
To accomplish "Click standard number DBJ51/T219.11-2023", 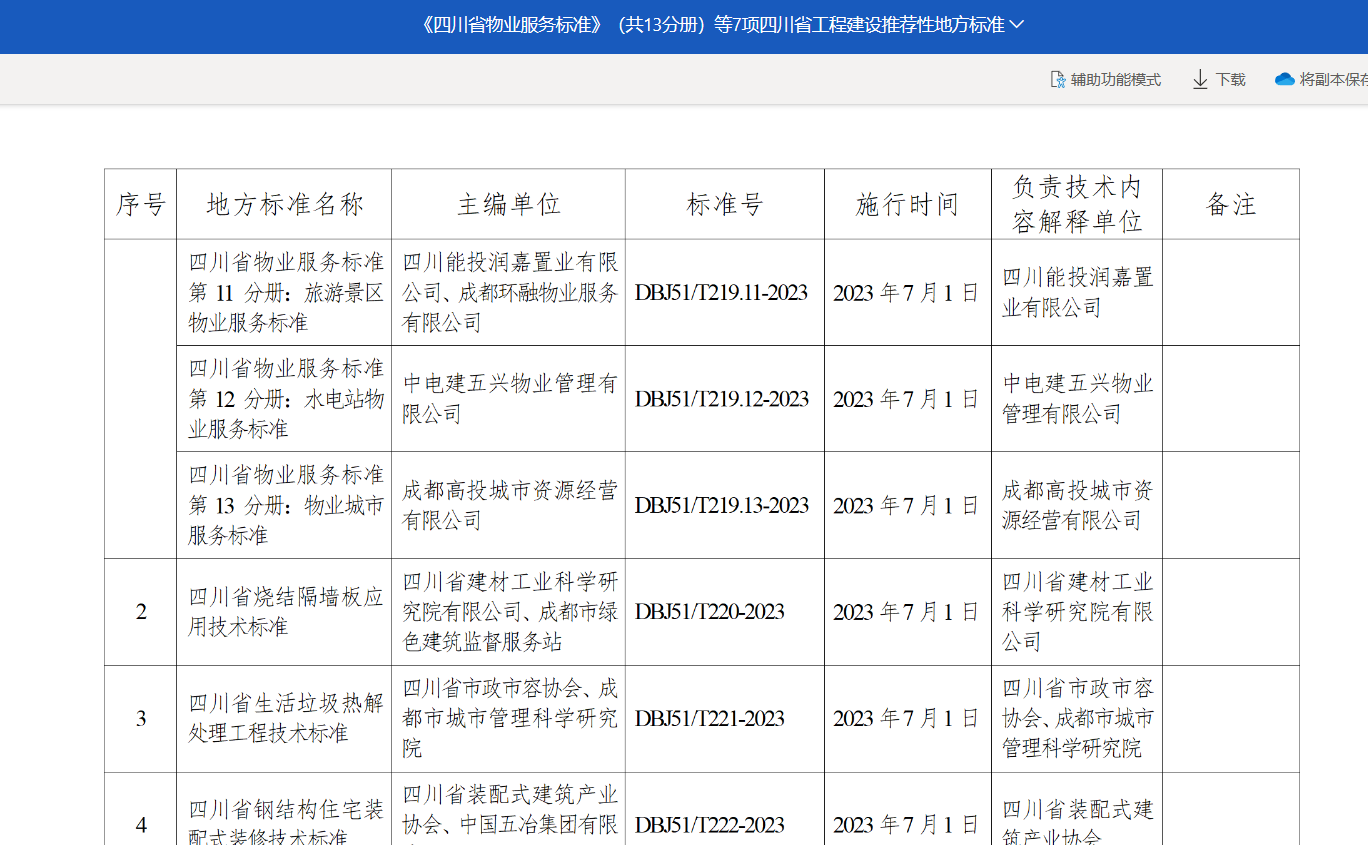I will pyautogui.click(x=721, y=293).
